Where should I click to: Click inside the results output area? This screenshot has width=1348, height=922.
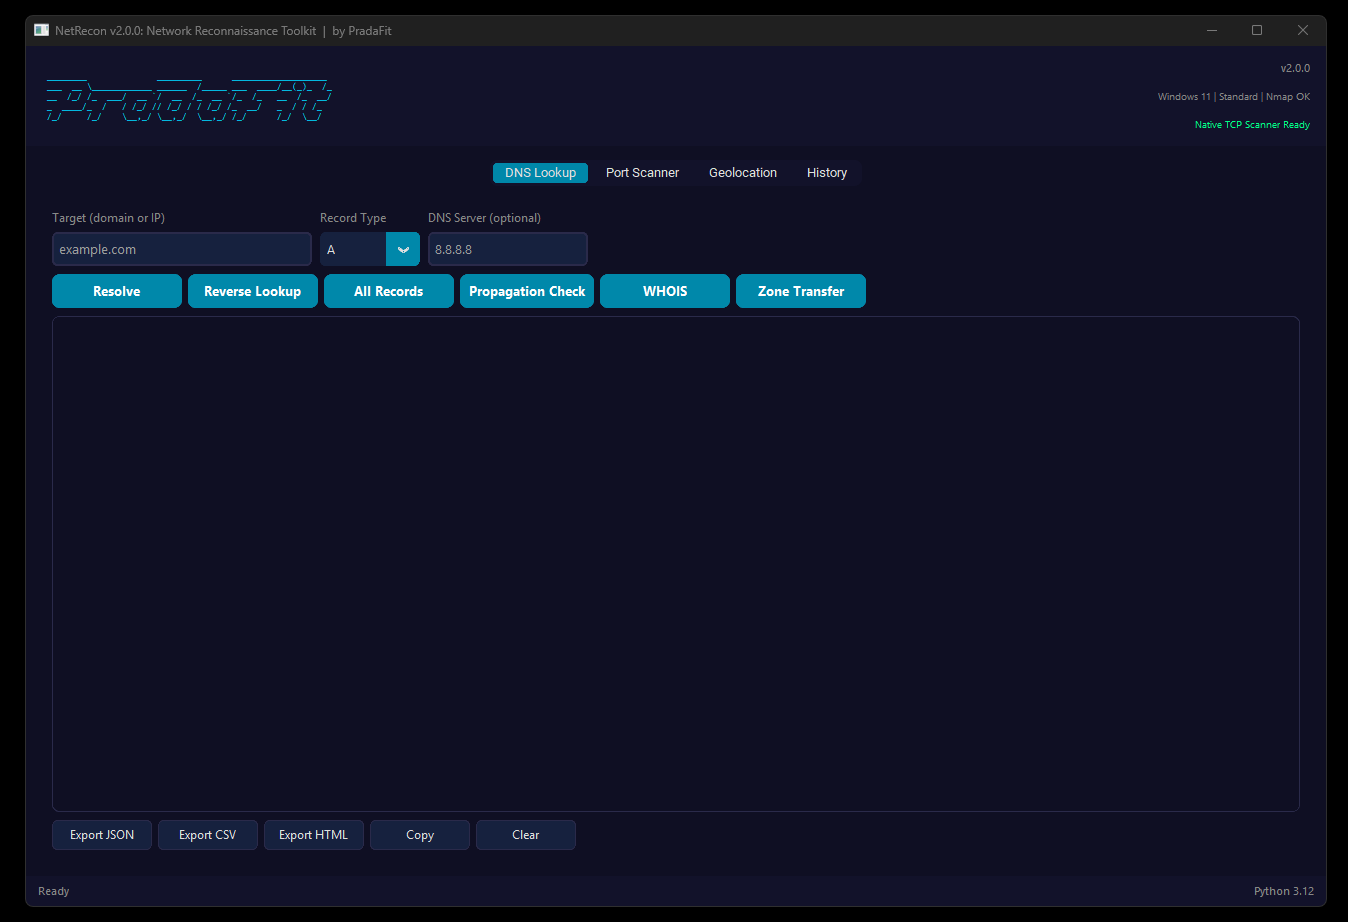pyautogui.click(x=676, y=564)
